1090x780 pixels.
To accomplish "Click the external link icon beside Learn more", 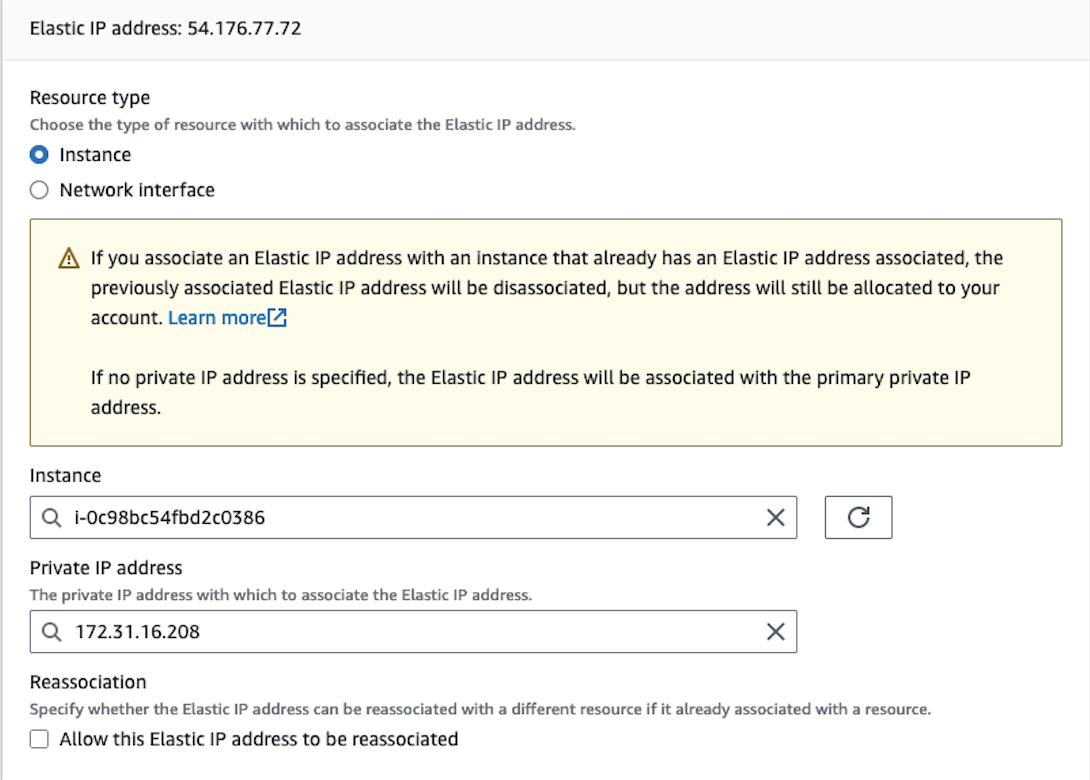I will coord(277,318).
